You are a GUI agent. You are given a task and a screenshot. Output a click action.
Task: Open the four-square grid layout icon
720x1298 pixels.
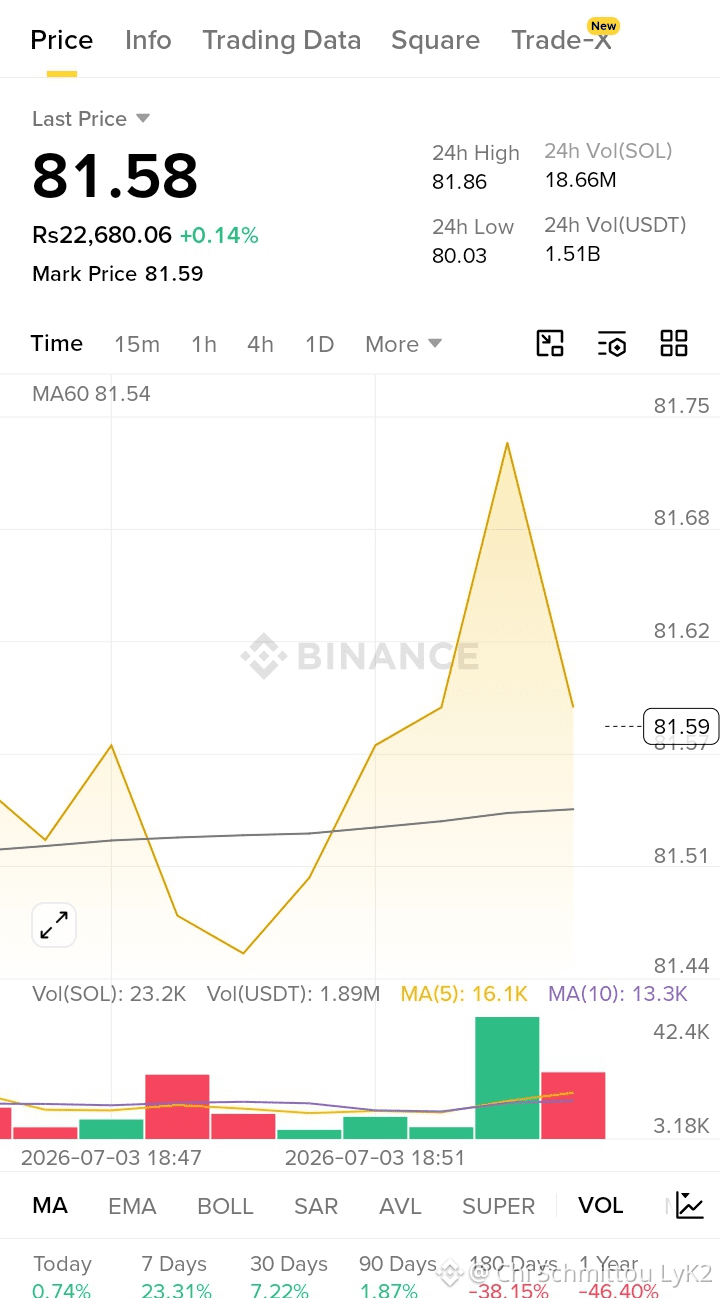(674, 343)
